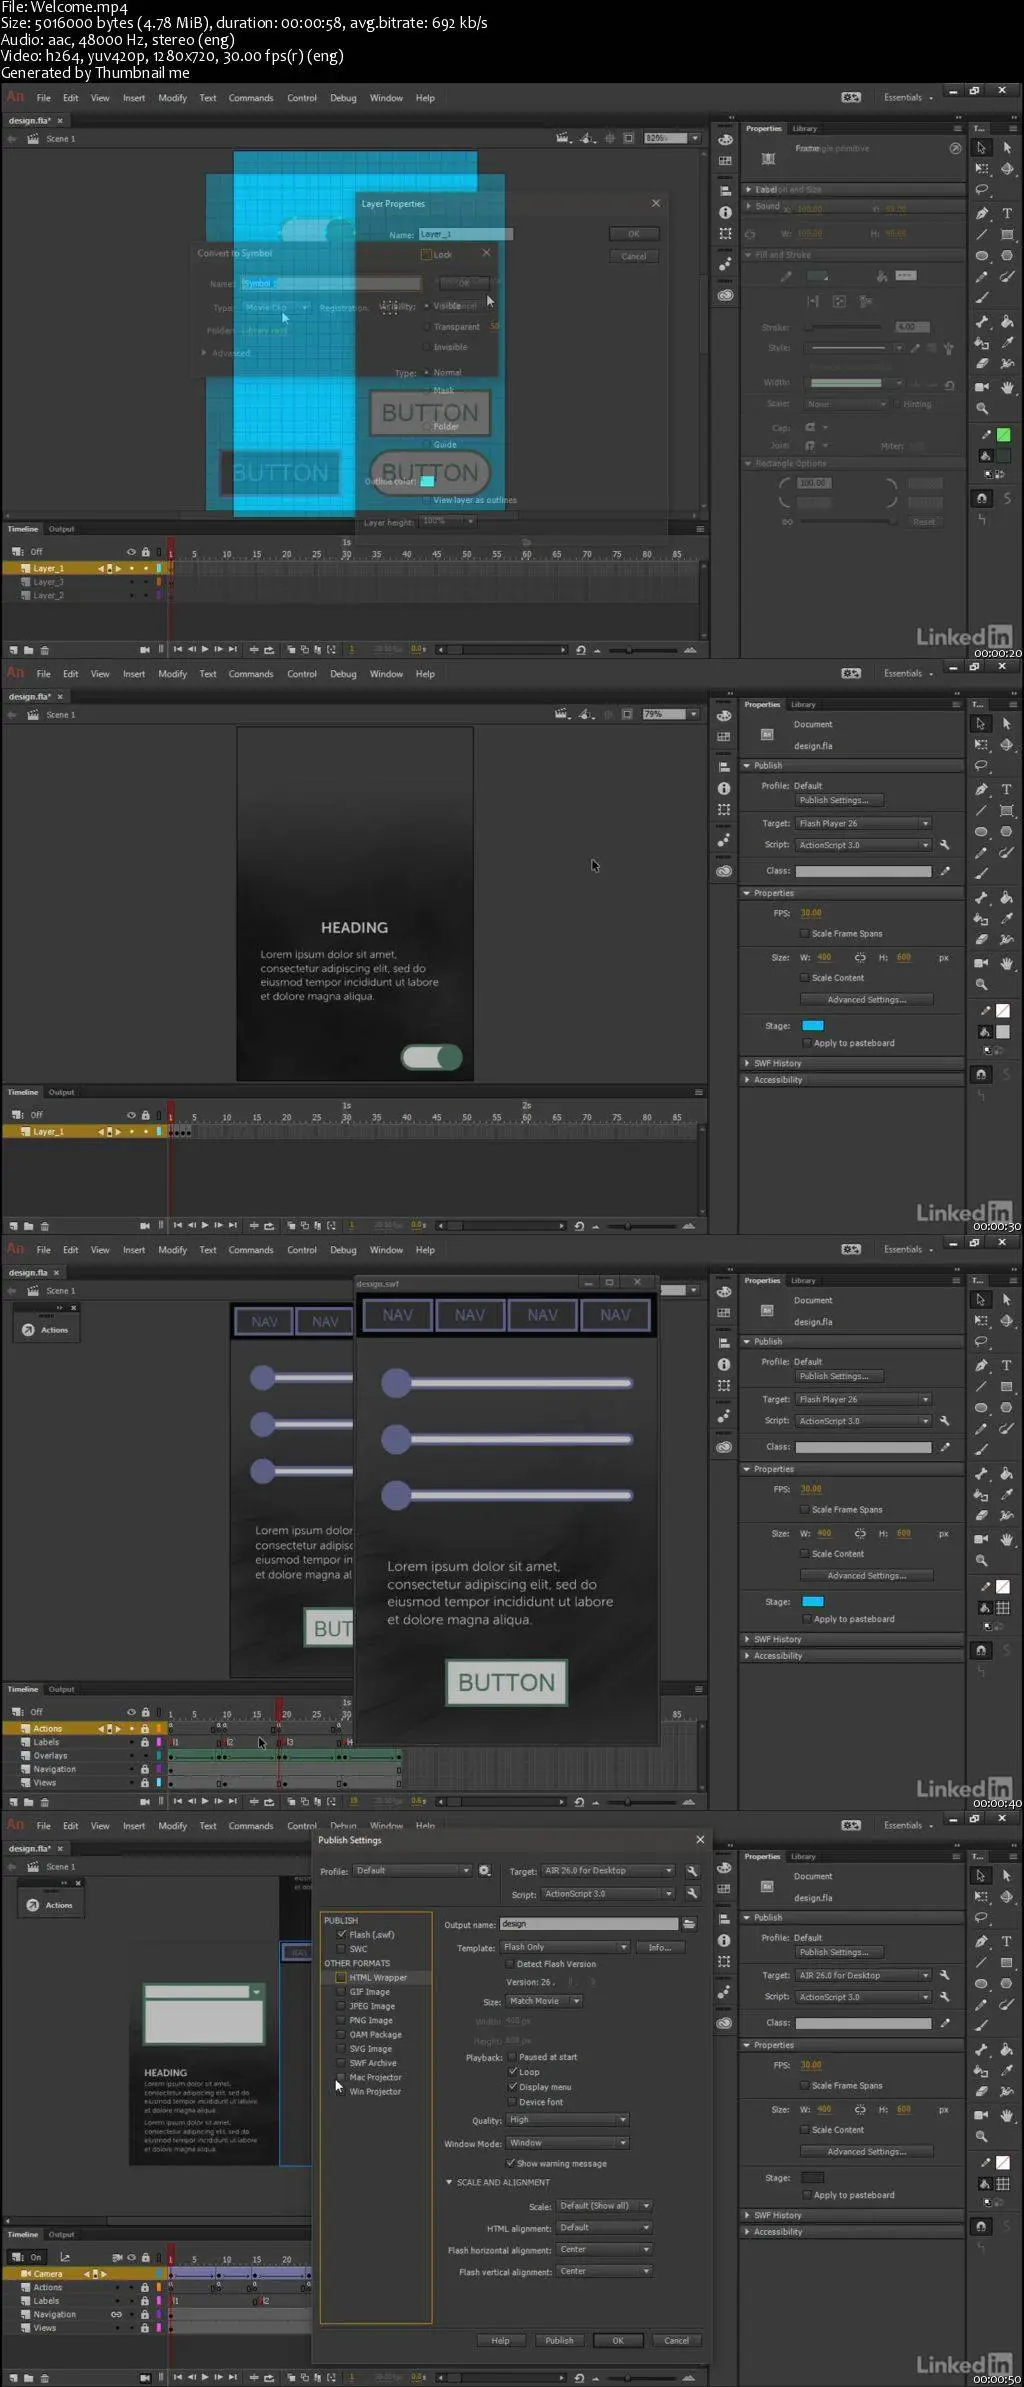Select the Bone tool in the 00:00:30 frame

(982, 897)
